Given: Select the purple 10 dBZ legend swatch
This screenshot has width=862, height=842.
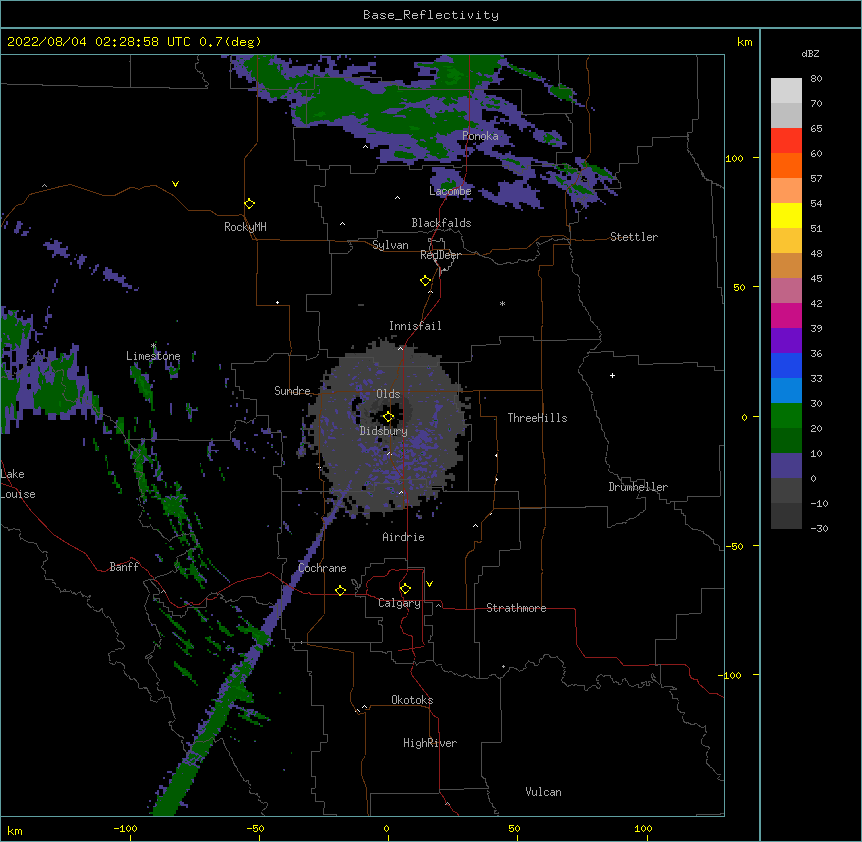Looking at the screenshot, I should [786, 466].
